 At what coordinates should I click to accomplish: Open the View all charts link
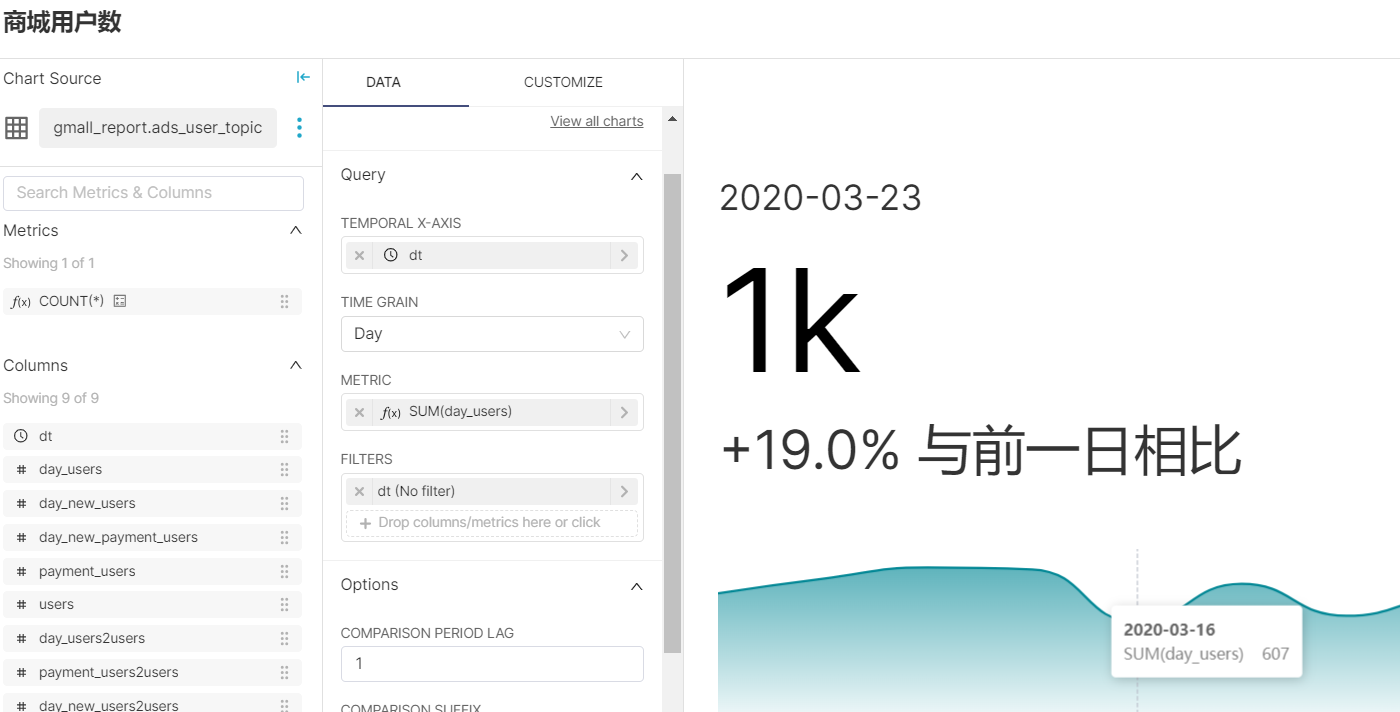(597, 121)
